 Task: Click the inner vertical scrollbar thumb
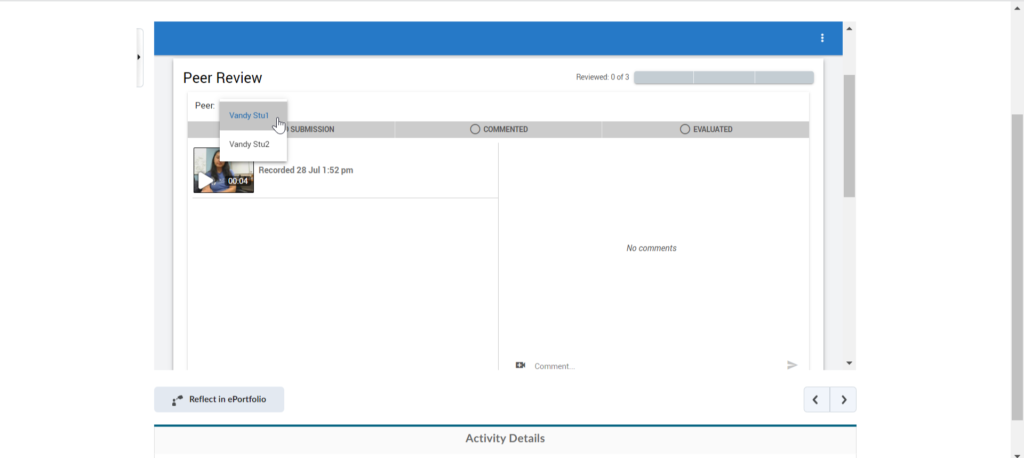[x=849, y=135]
